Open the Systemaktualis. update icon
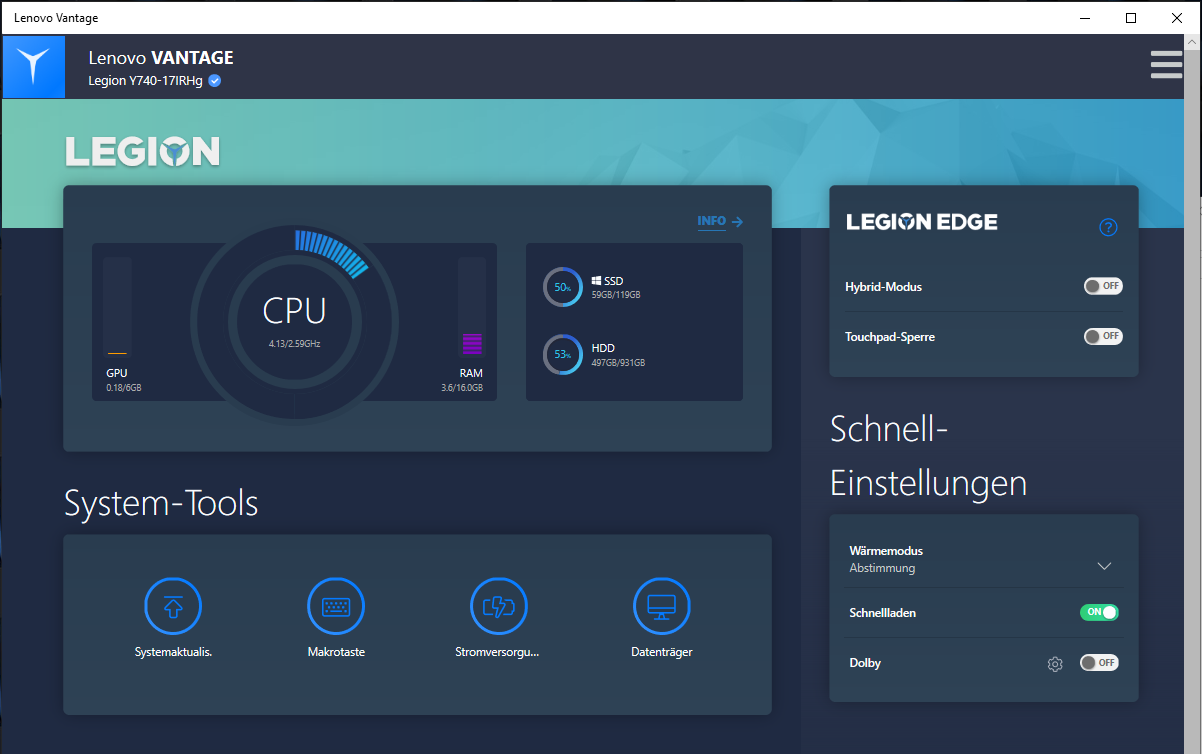The height and width of the screenshot is (754, 1202). point(173,606)
